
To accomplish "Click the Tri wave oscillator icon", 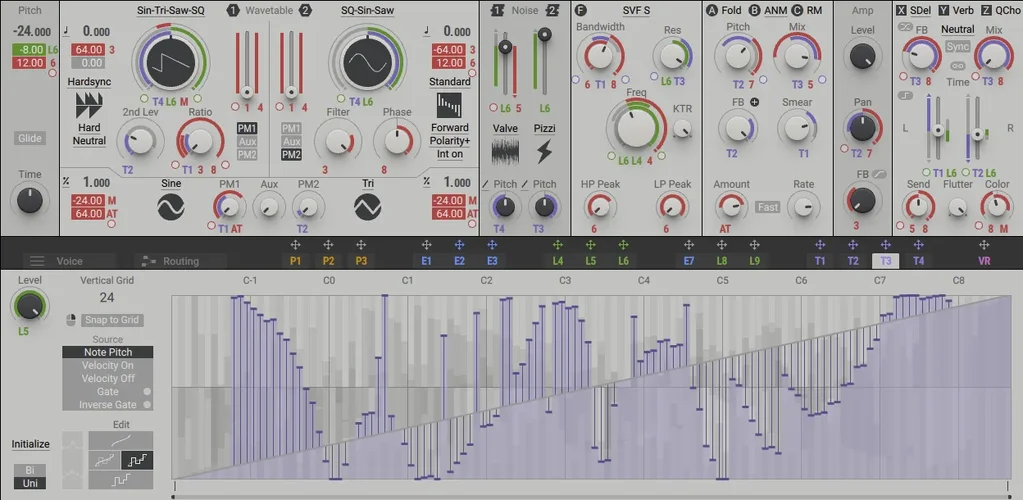I will tap(367, 206).
